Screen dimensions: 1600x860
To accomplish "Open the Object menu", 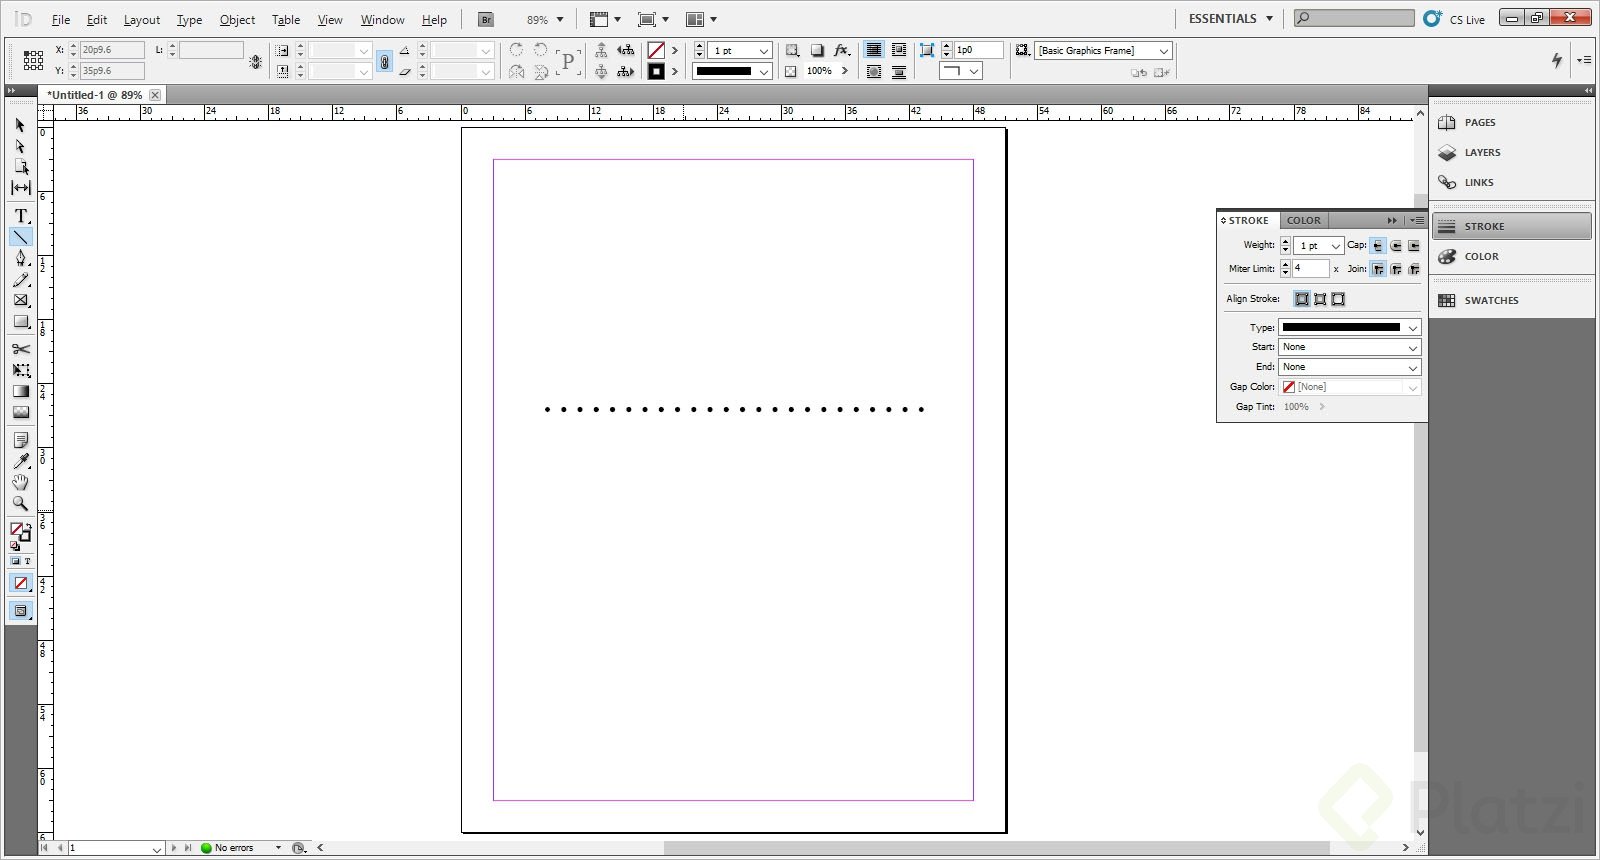I will point(237,19).
